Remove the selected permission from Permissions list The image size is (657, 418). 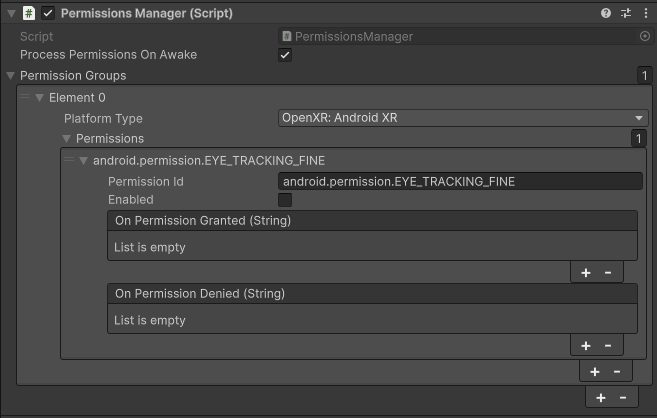click(x=617, y=371)
